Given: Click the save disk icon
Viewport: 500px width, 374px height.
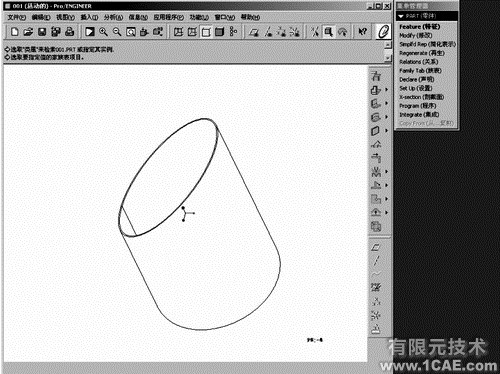Looking at the screenshot, I should (42, 32).
